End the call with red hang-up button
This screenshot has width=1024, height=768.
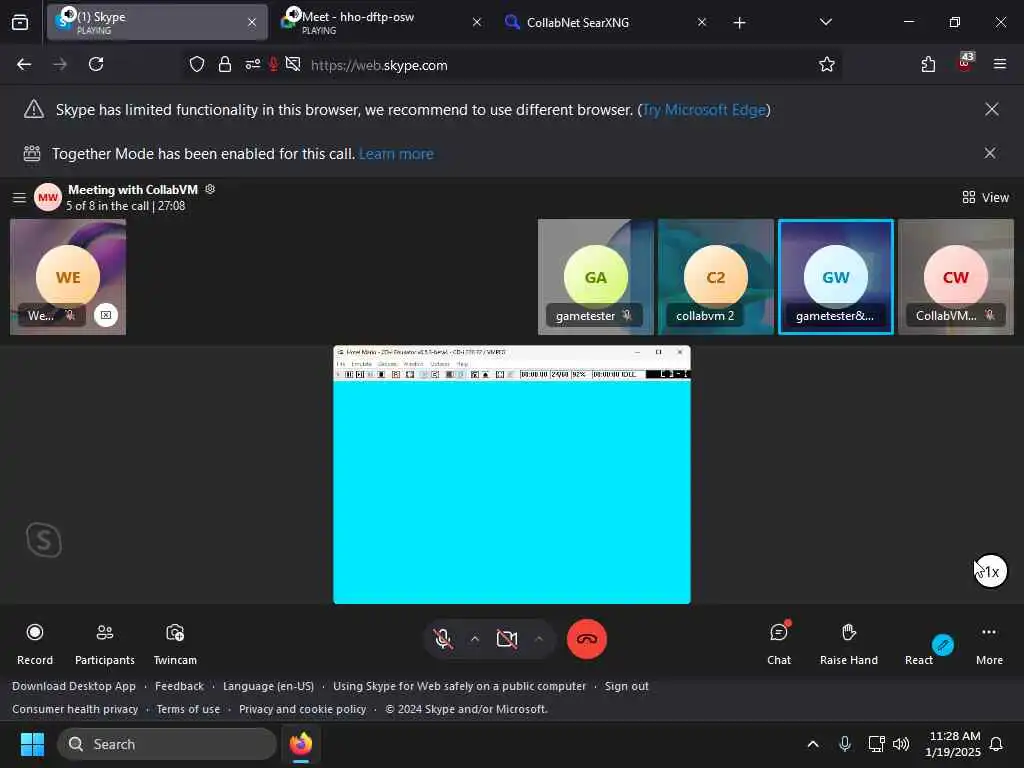click(586, 639)
